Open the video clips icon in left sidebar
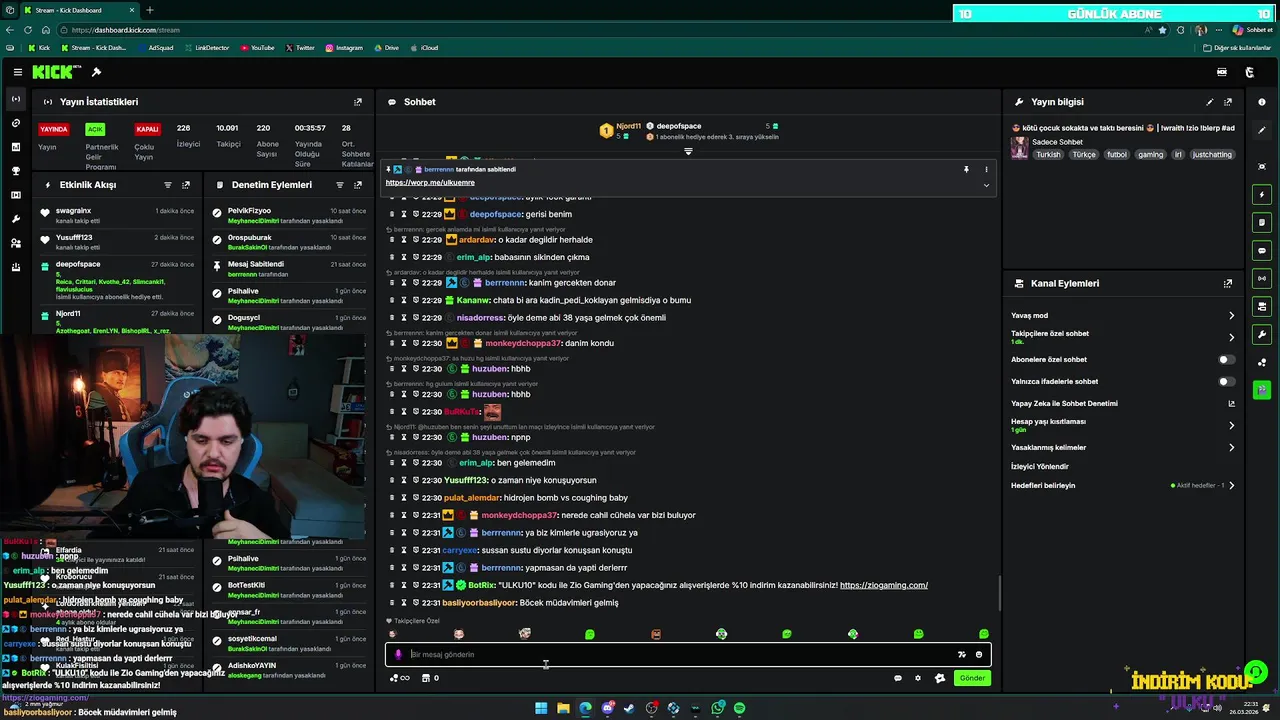This screenshot has height=720, width=1280. pyautogui.click(x=16, y=195)
